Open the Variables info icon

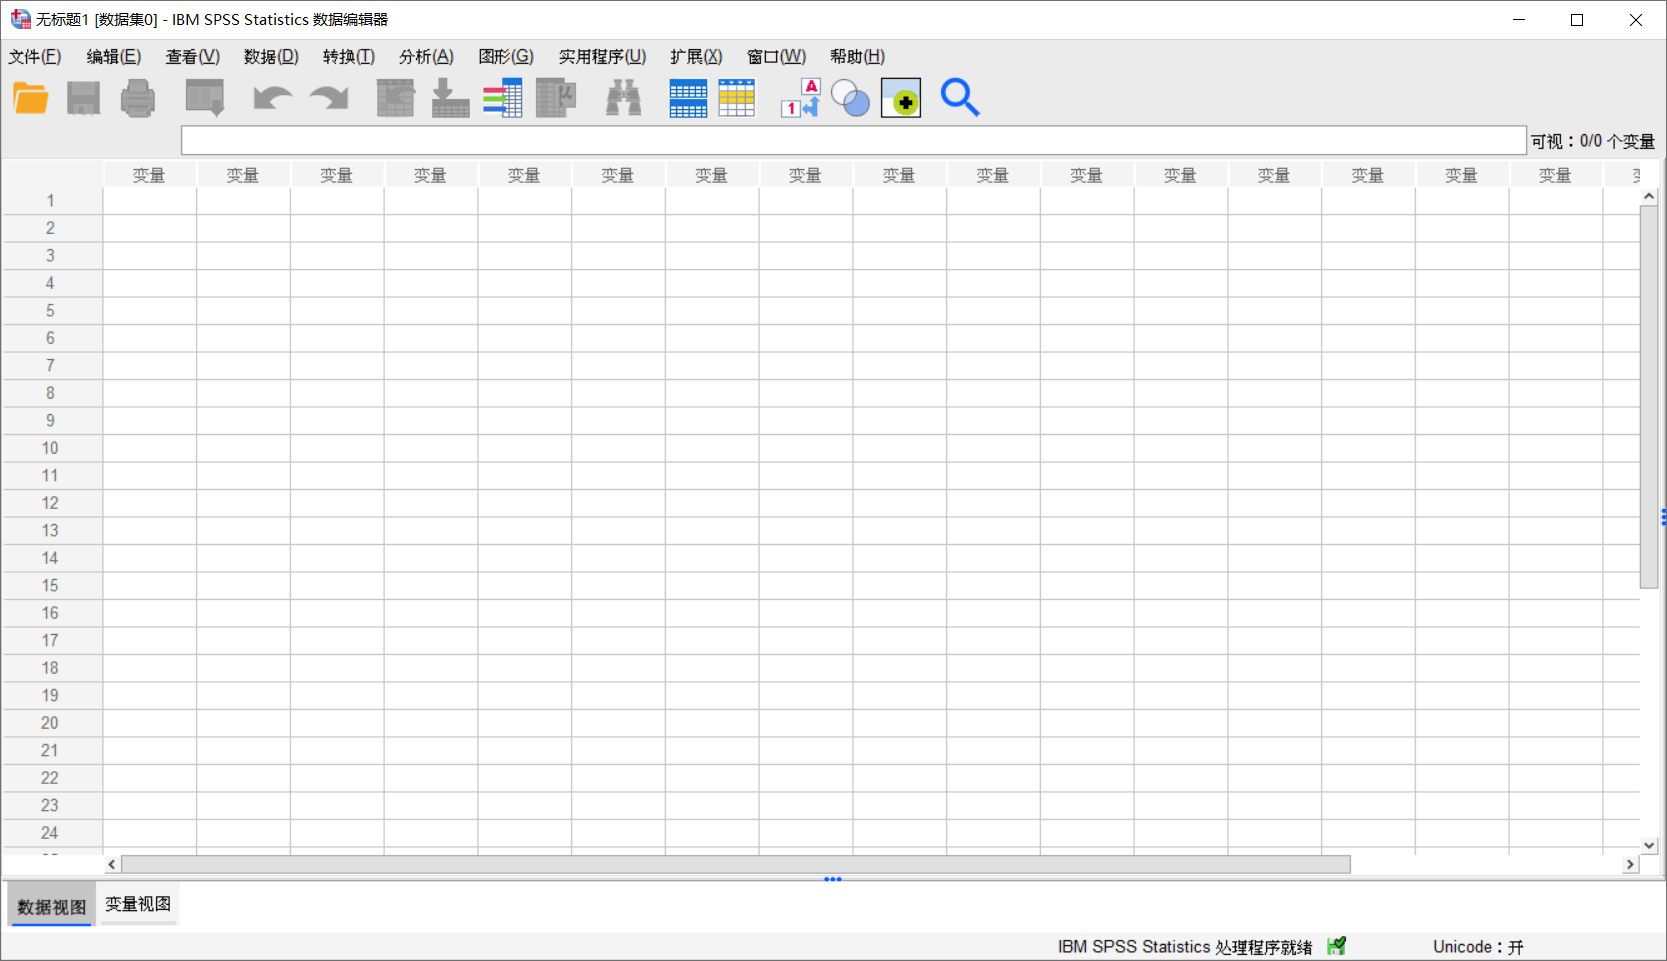[x=503, y=98]
